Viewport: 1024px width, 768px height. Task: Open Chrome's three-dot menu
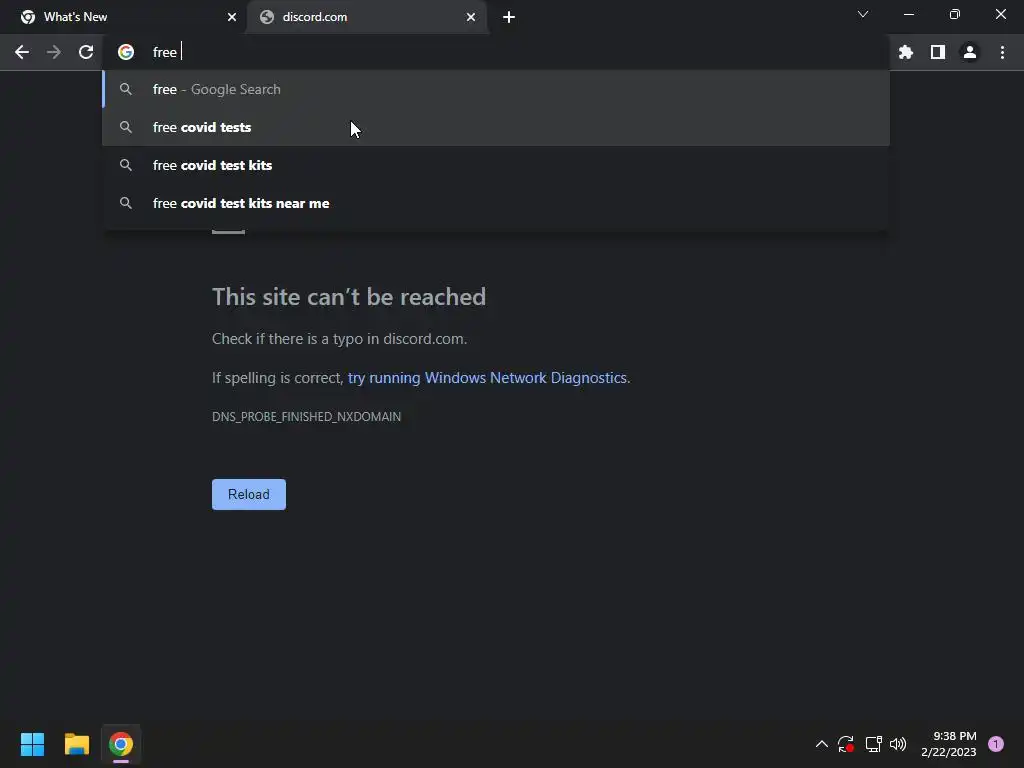pyautogui.click(x=1002, y=52)
